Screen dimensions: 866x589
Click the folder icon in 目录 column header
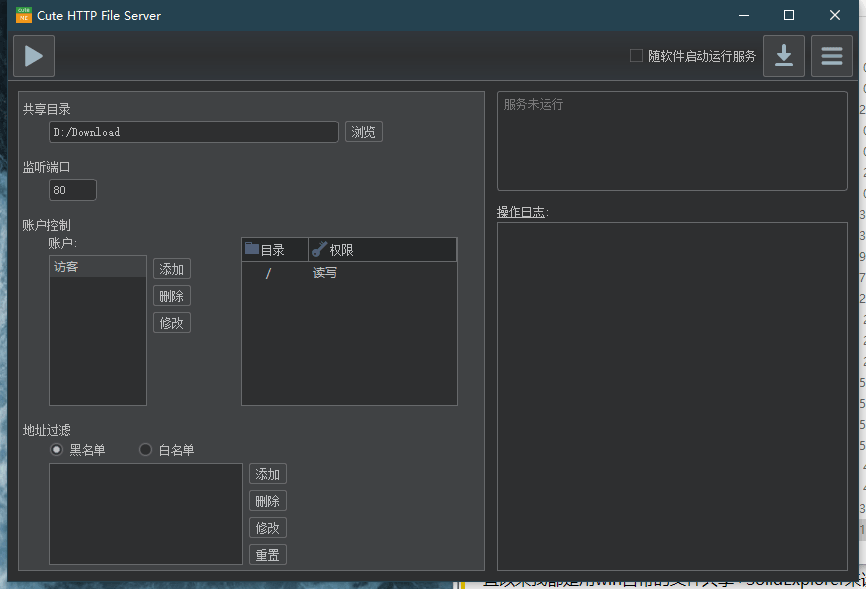[252, 249]
